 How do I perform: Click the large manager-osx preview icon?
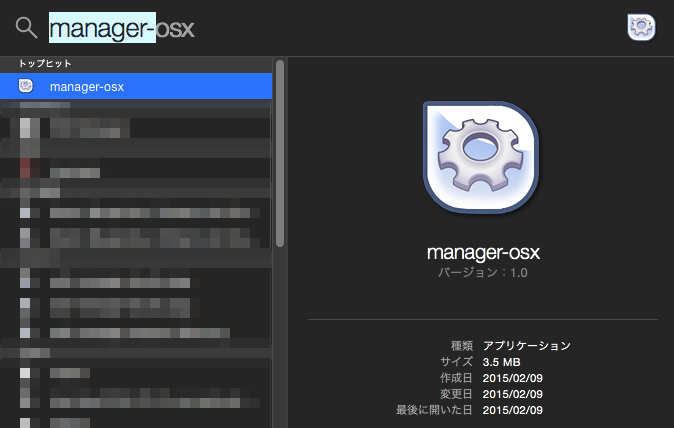pyautogui.click(x=481, y=157)
